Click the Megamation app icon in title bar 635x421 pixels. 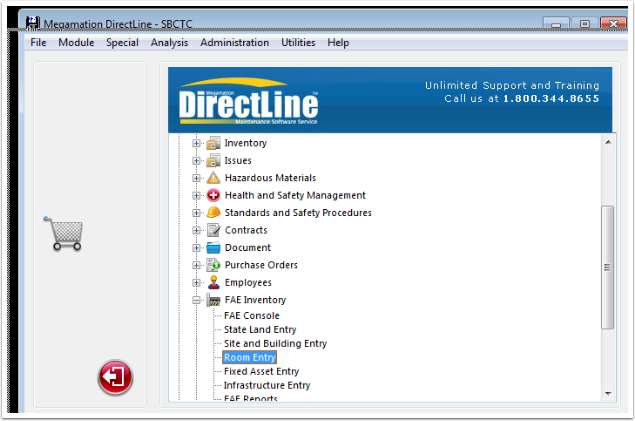tap(32, 23)
